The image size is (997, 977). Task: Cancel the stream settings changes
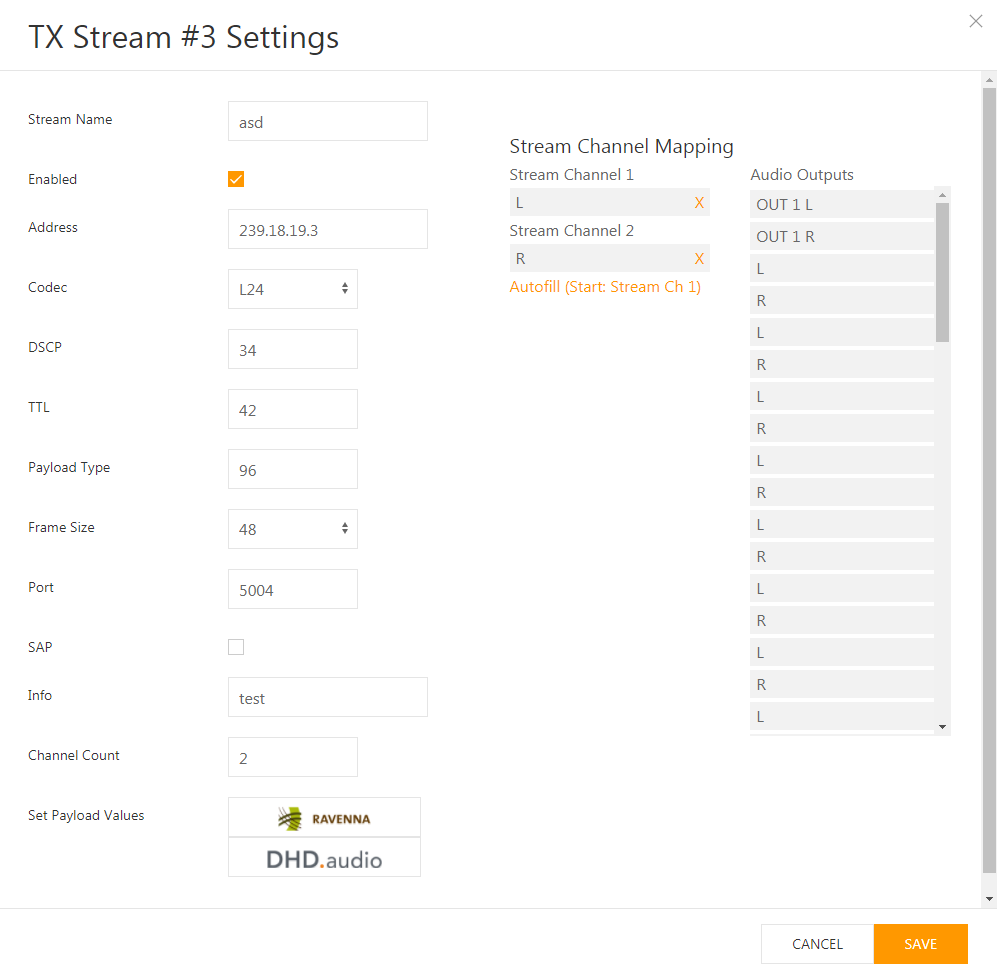point(817,944)
